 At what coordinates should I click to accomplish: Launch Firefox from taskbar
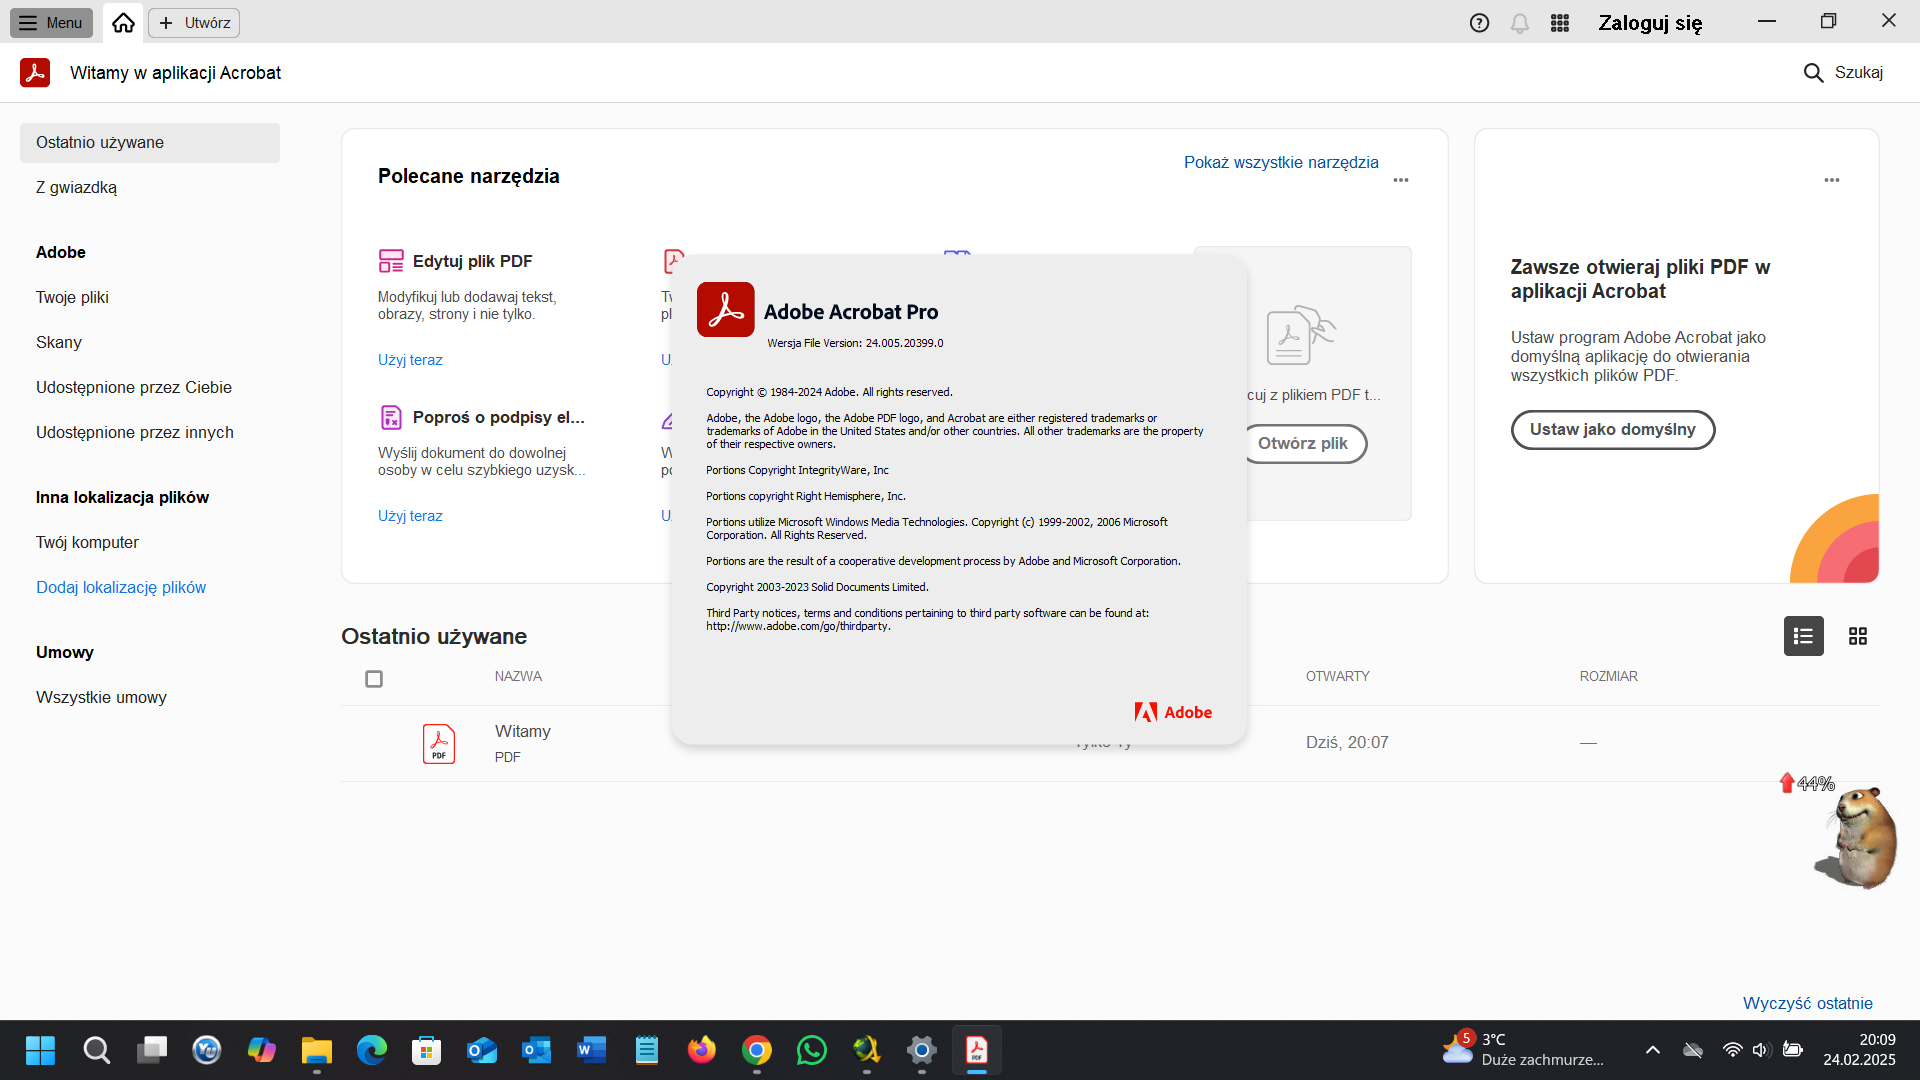point(702,1051)
